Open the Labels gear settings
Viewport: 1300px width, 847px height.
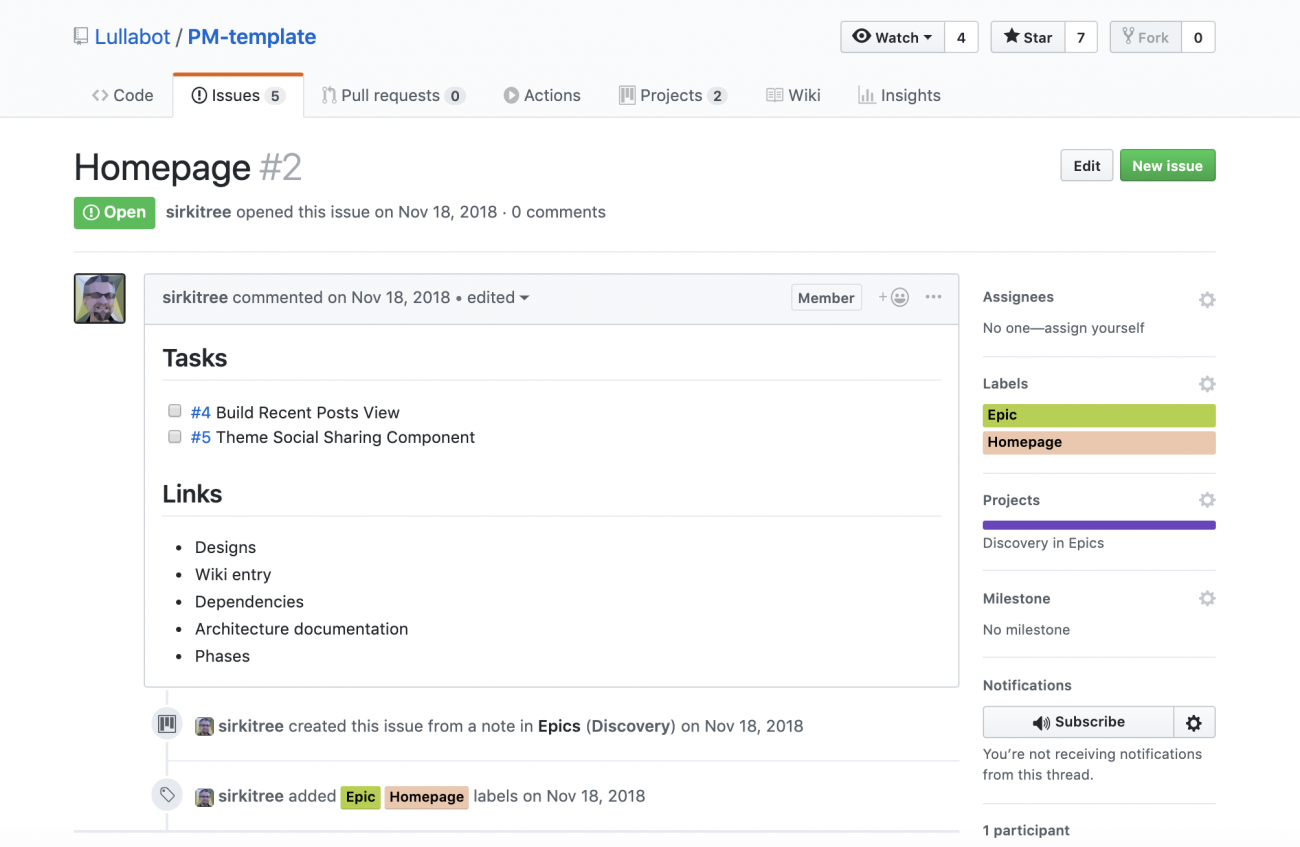click(x=1207, y=384)
